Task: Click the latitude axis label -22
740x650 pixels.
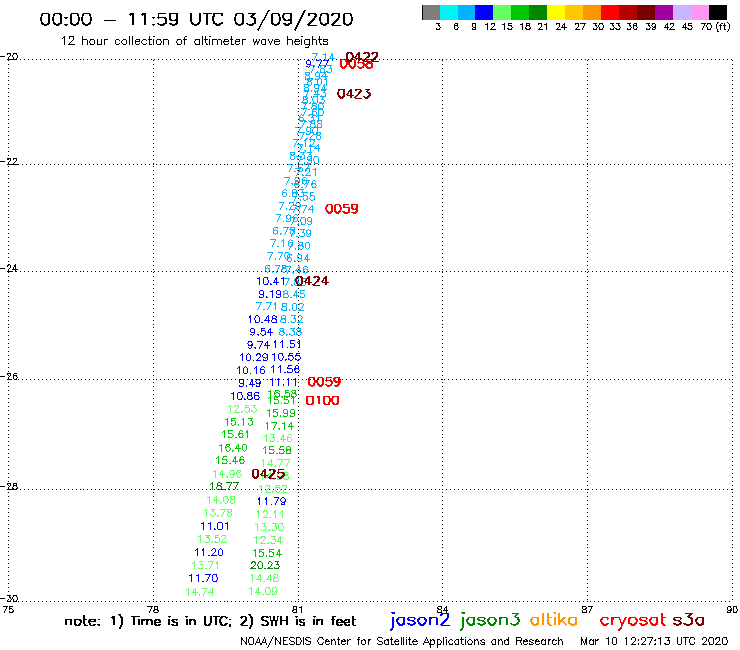Action: point(9,161)
